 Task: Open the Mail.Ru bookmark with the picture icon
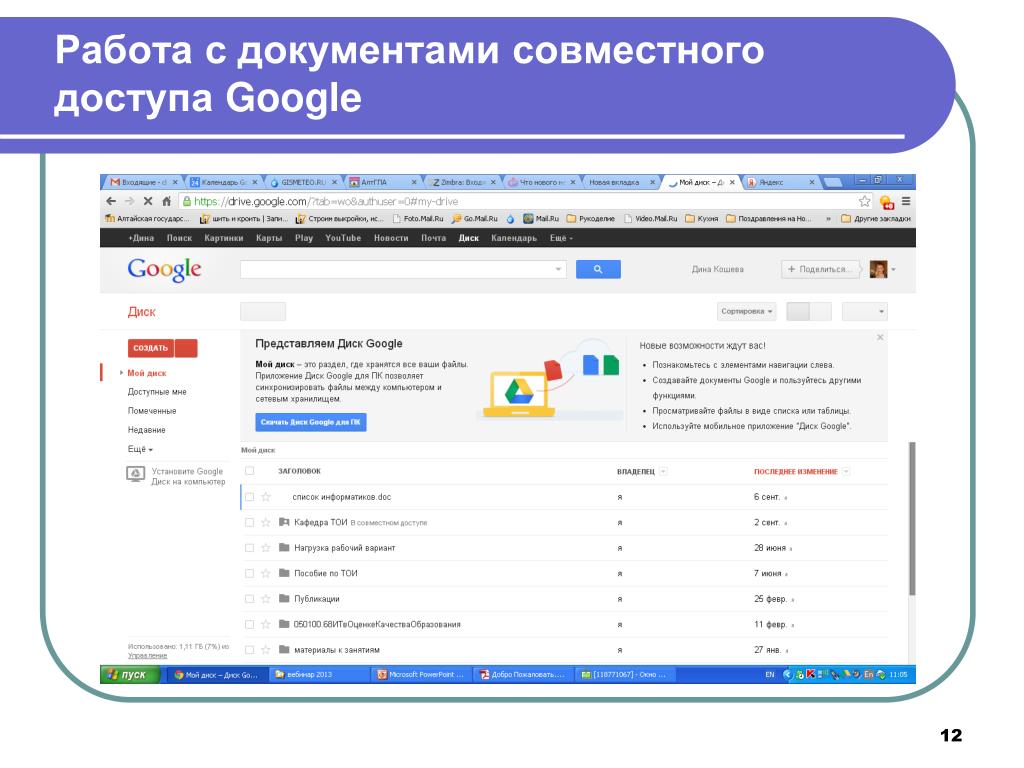[541, 219]
